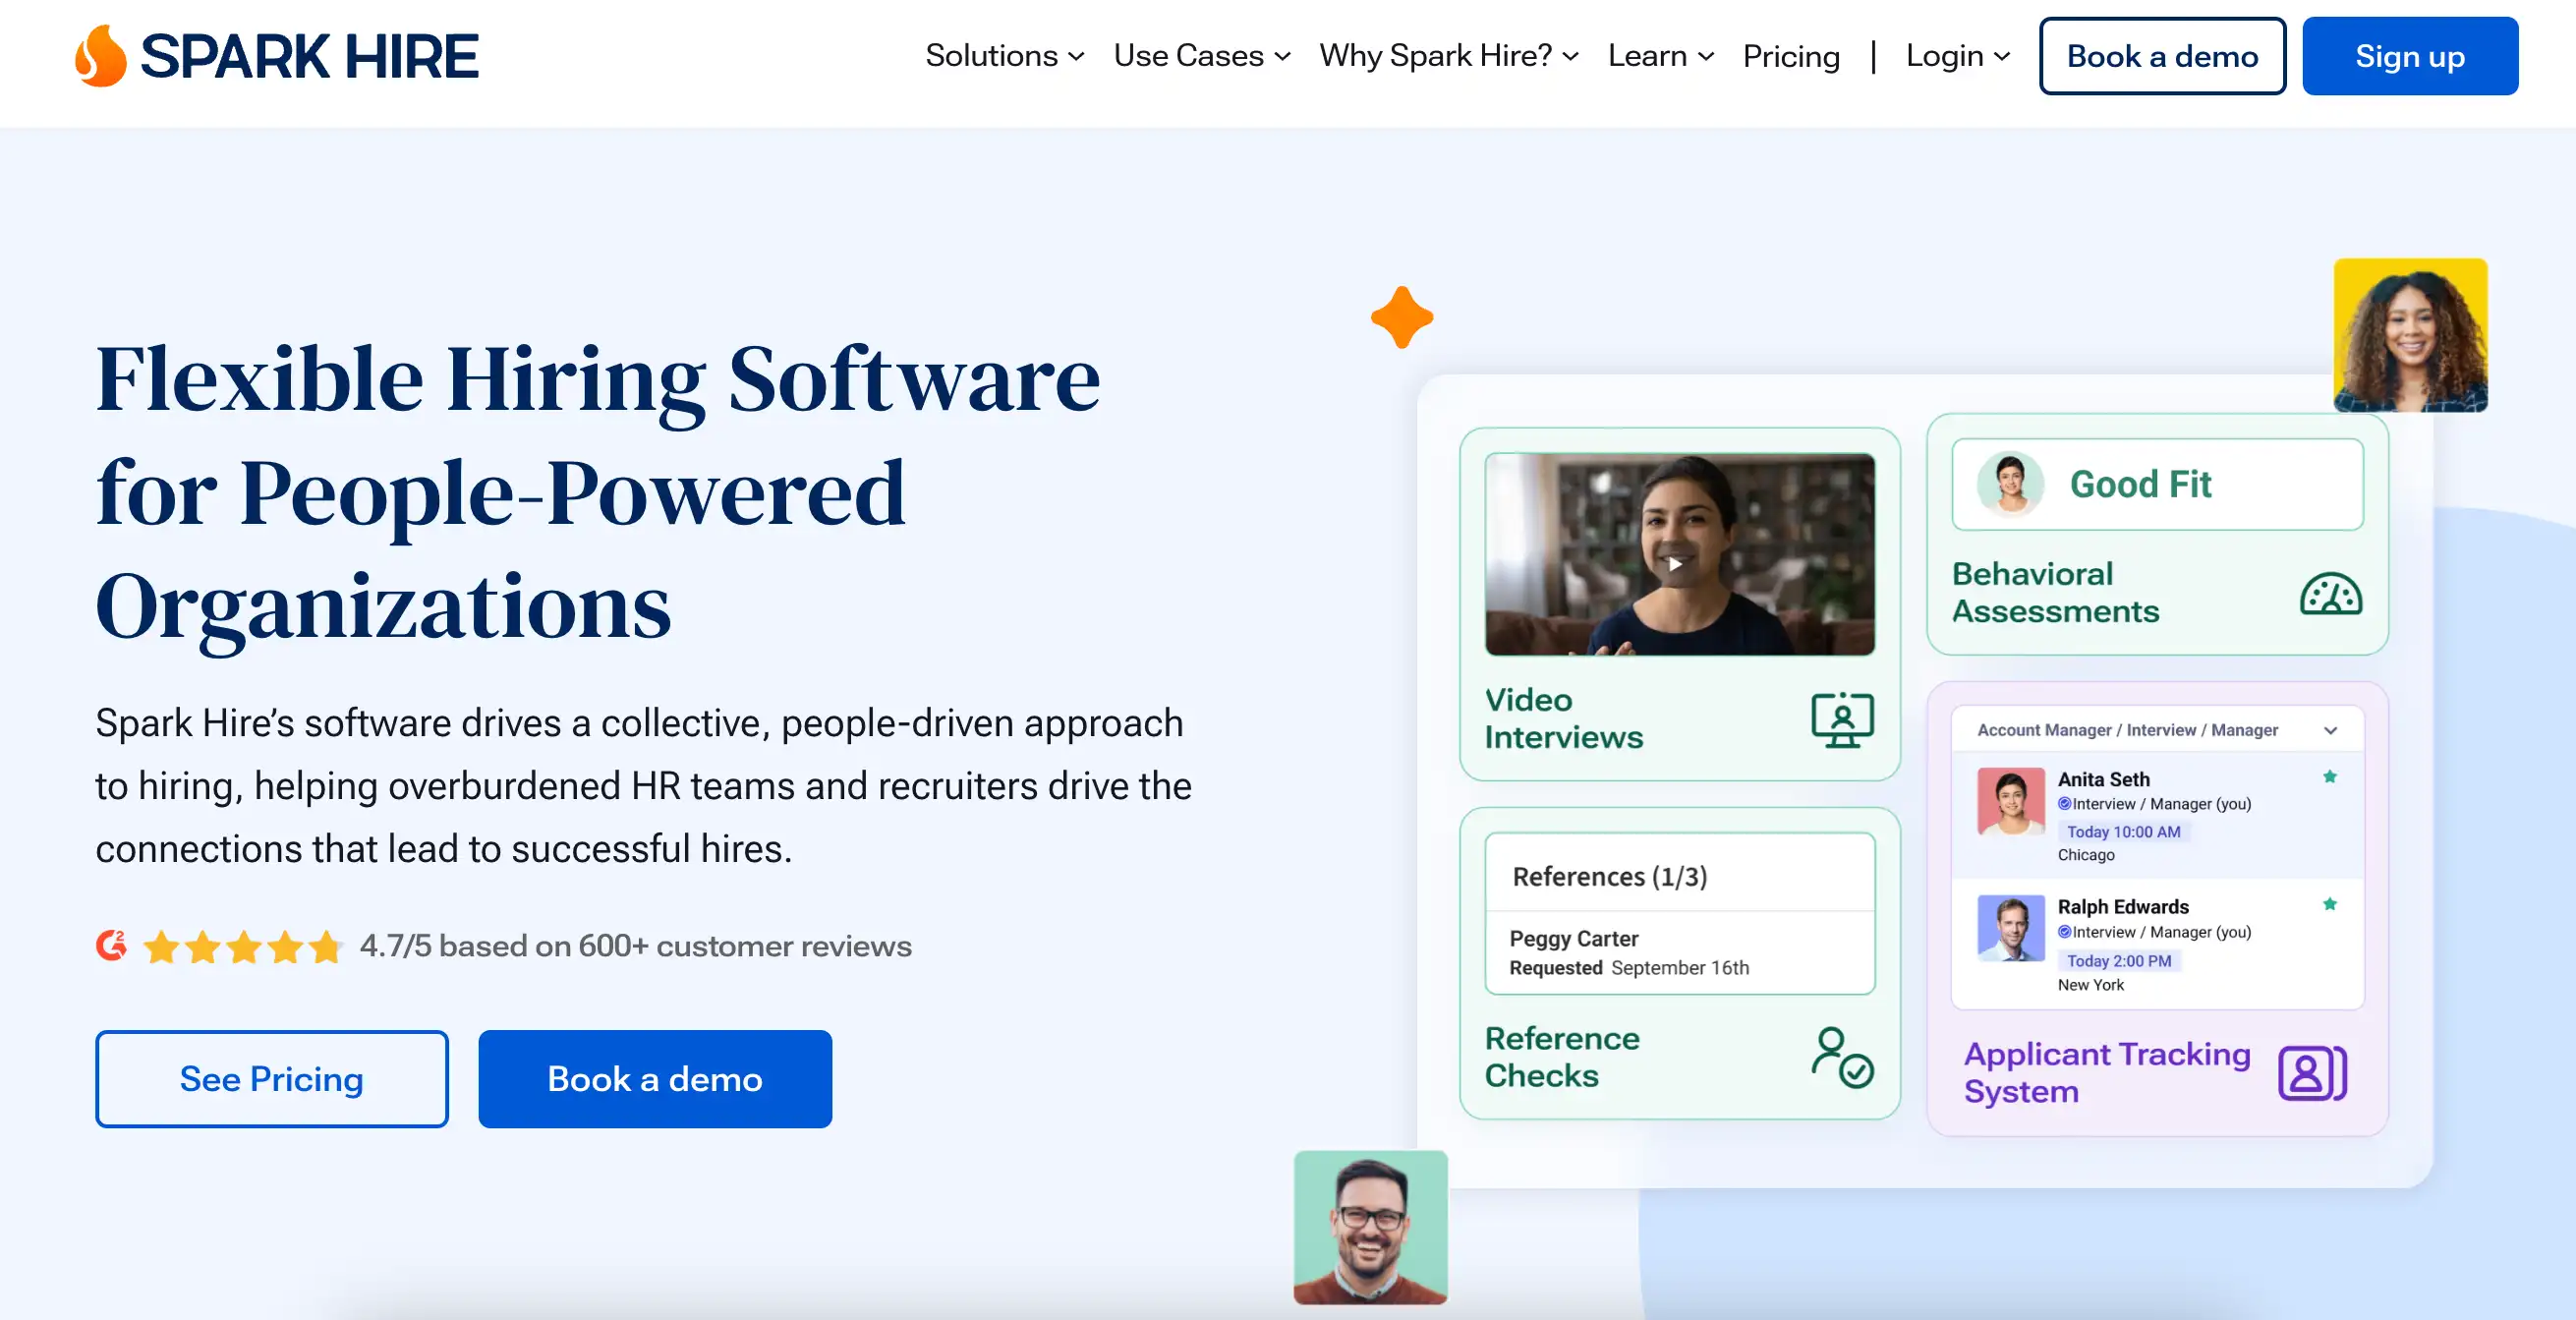Click the hero Book a demo button
2576x1320 pixels.
[655, 1079]
